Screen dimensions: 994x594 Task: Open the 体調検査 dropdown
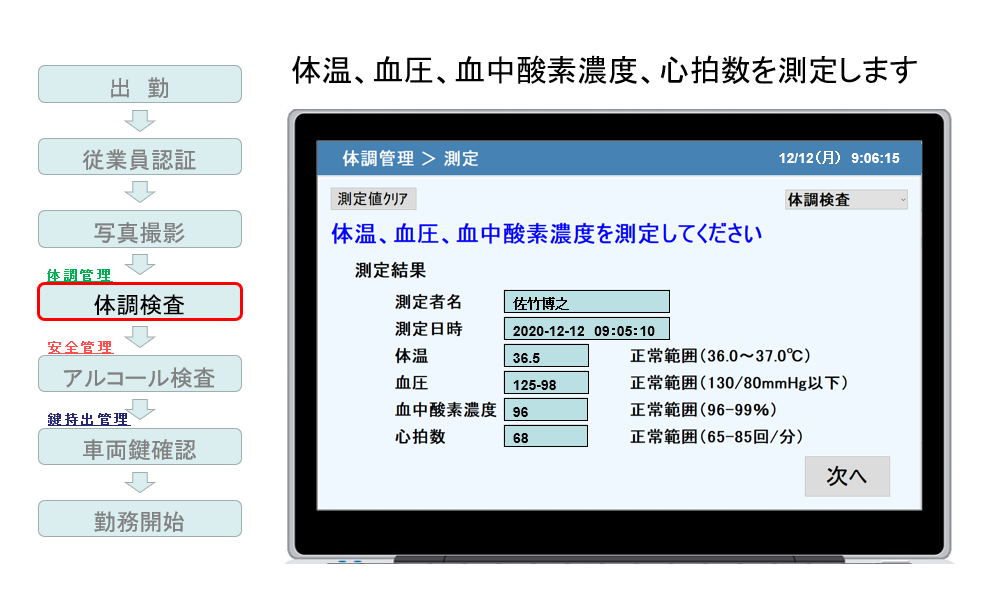tap(846, 200)
